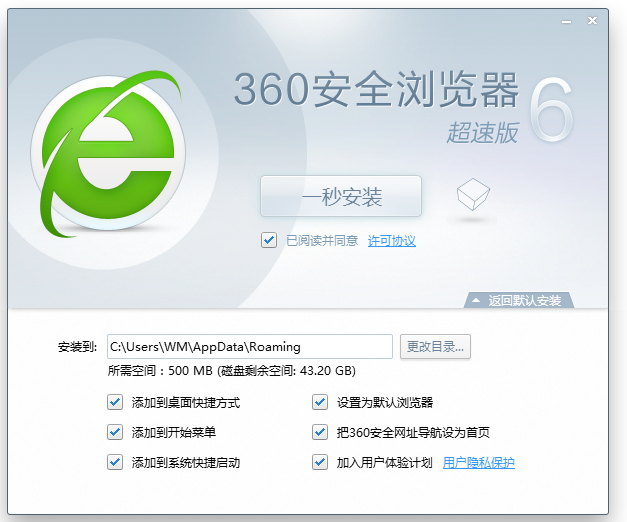
Task: Toggle 添加到系统快捷启动 checkbox
Action: (115, 462)
